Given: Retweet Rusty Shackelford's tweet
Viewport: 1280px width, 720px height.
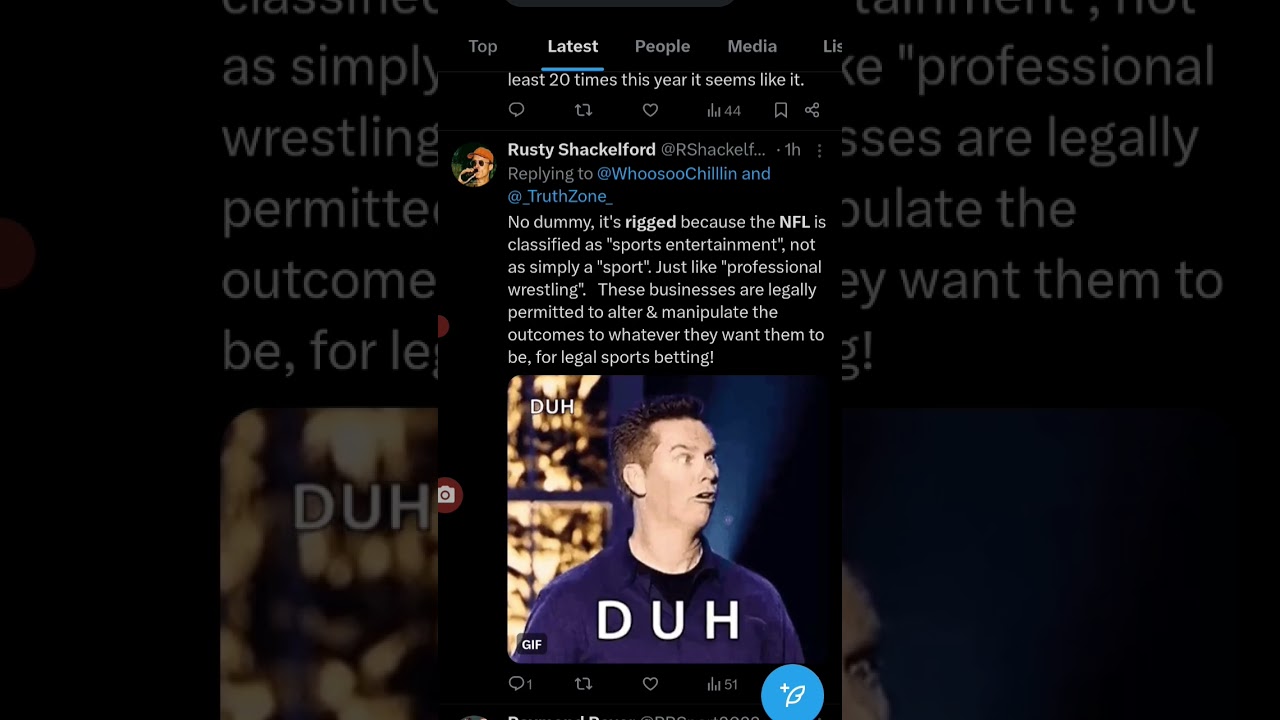Looking at the screenshot, I should (584, 684).
